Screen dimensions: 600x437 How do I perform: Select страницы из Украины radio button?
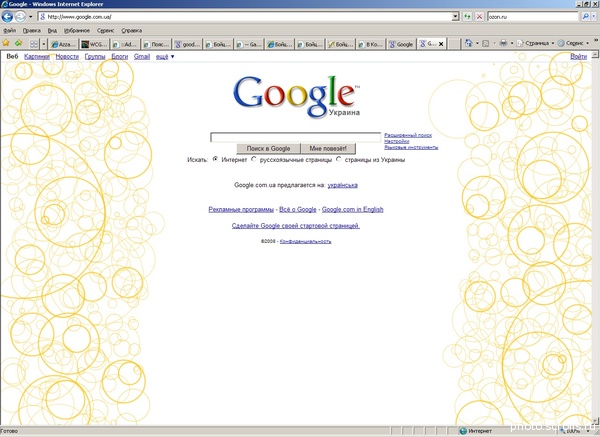click(x=339, y=159)
